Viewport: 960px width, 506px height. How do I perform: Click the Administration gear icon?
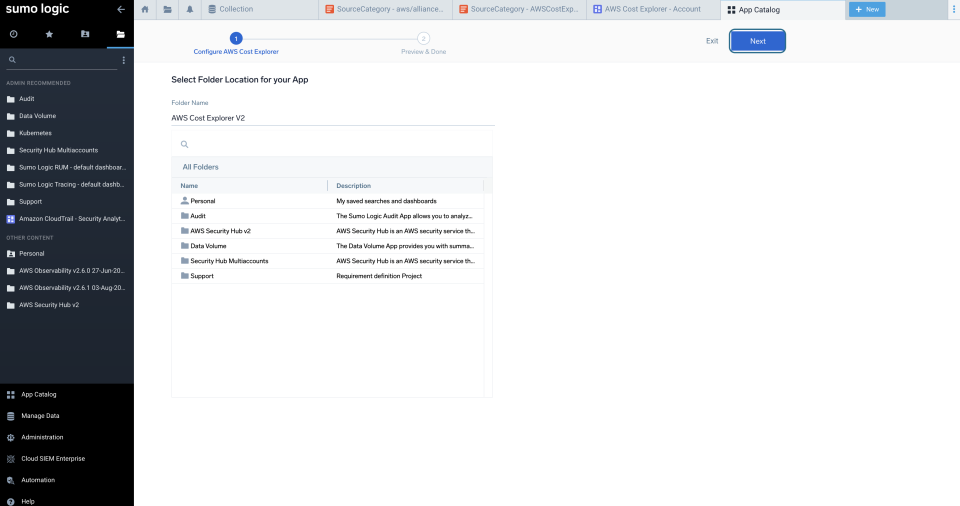[10, 437]
